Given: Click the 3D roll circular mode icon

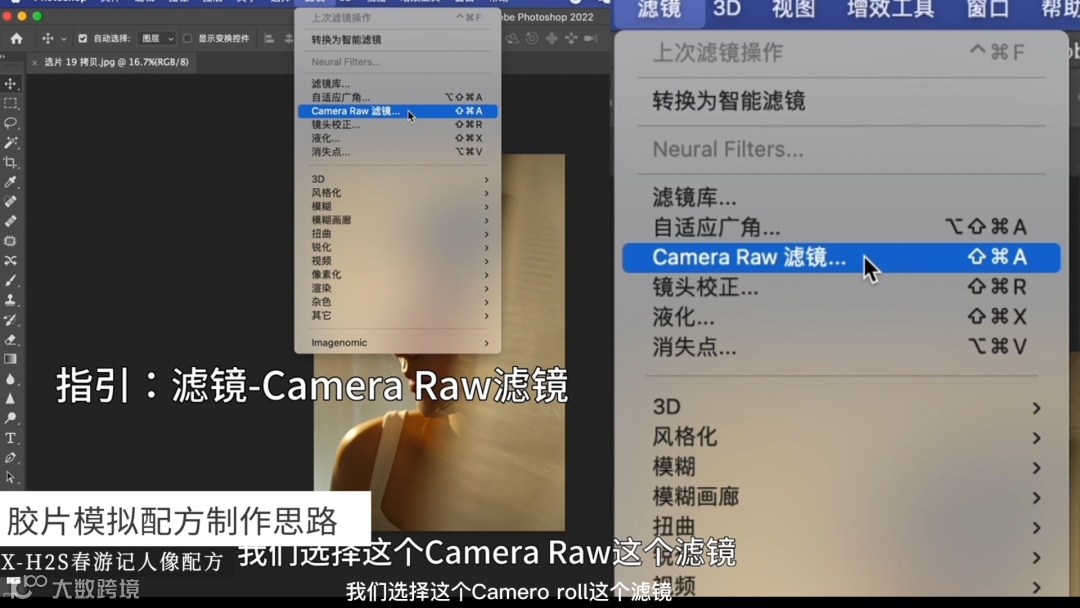Looking at the screenshot, I should [x=532, y=39].
